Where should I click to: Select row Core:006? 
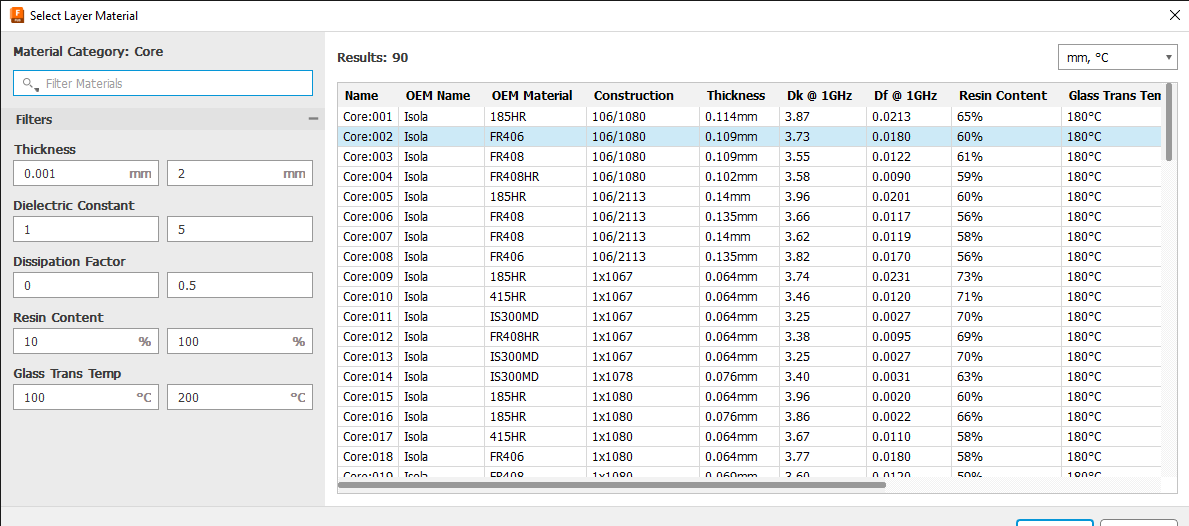coord(749,217)
